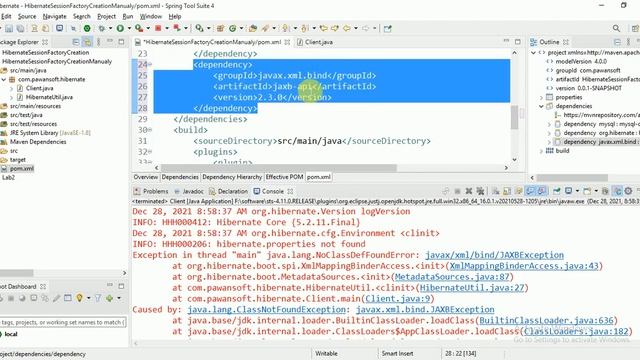The width and height of the screenshot is (640, 360).
Task: Click the Last Edit Location icon
Action: (x=324, y=28)
